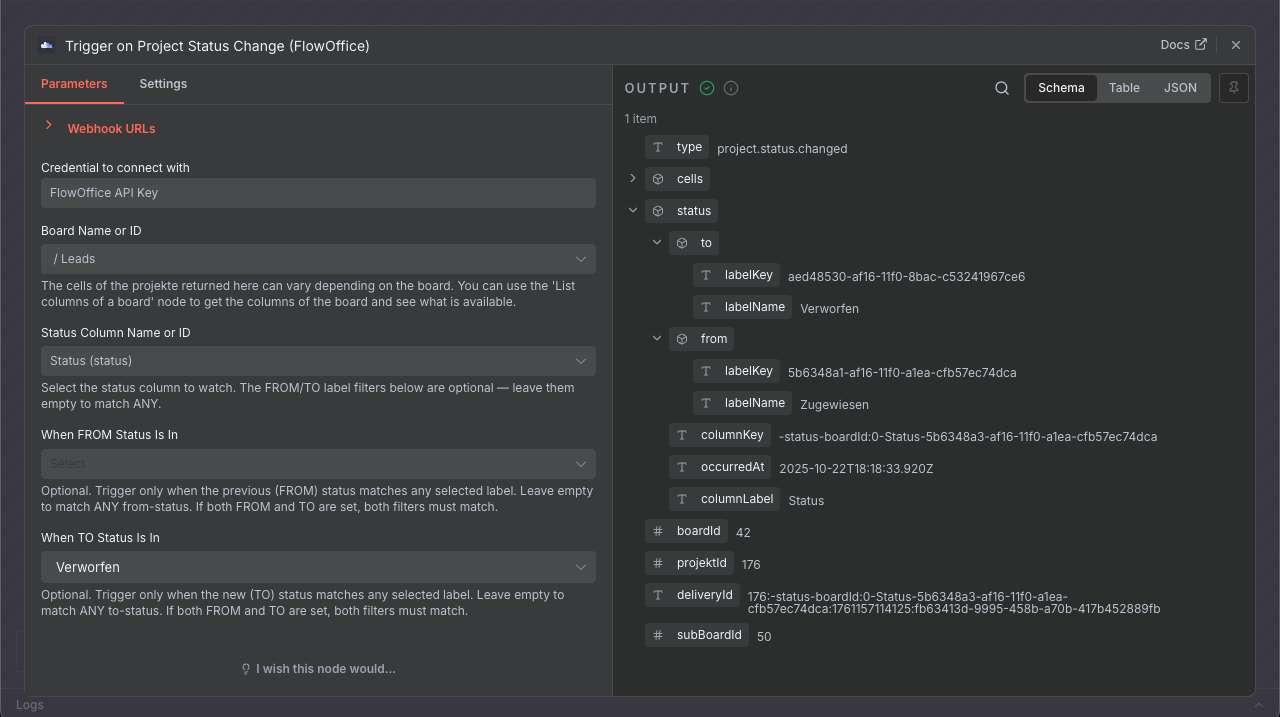Viewport: 1280px width, 717px height.
Task: Select the Schema output view
Action: (x=1061, y=88)
